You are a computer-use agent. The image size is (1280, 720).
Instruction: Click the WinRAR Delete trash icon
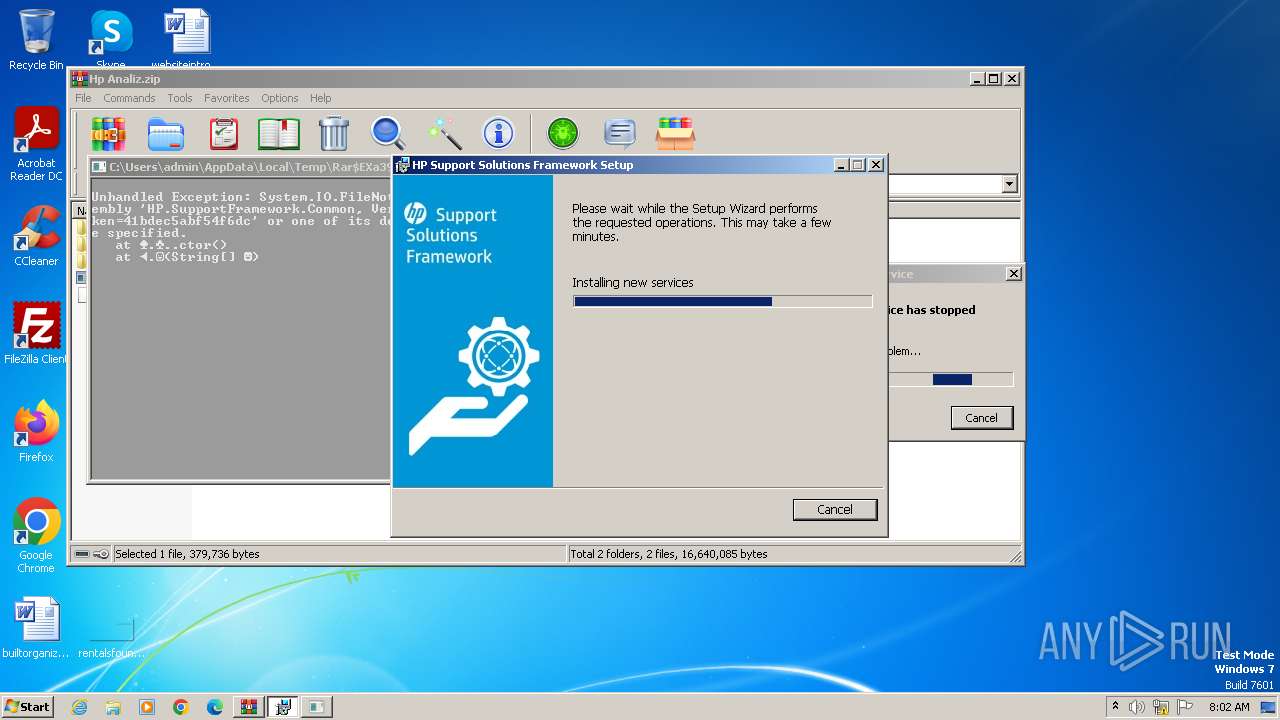click(x=333, y=132)
